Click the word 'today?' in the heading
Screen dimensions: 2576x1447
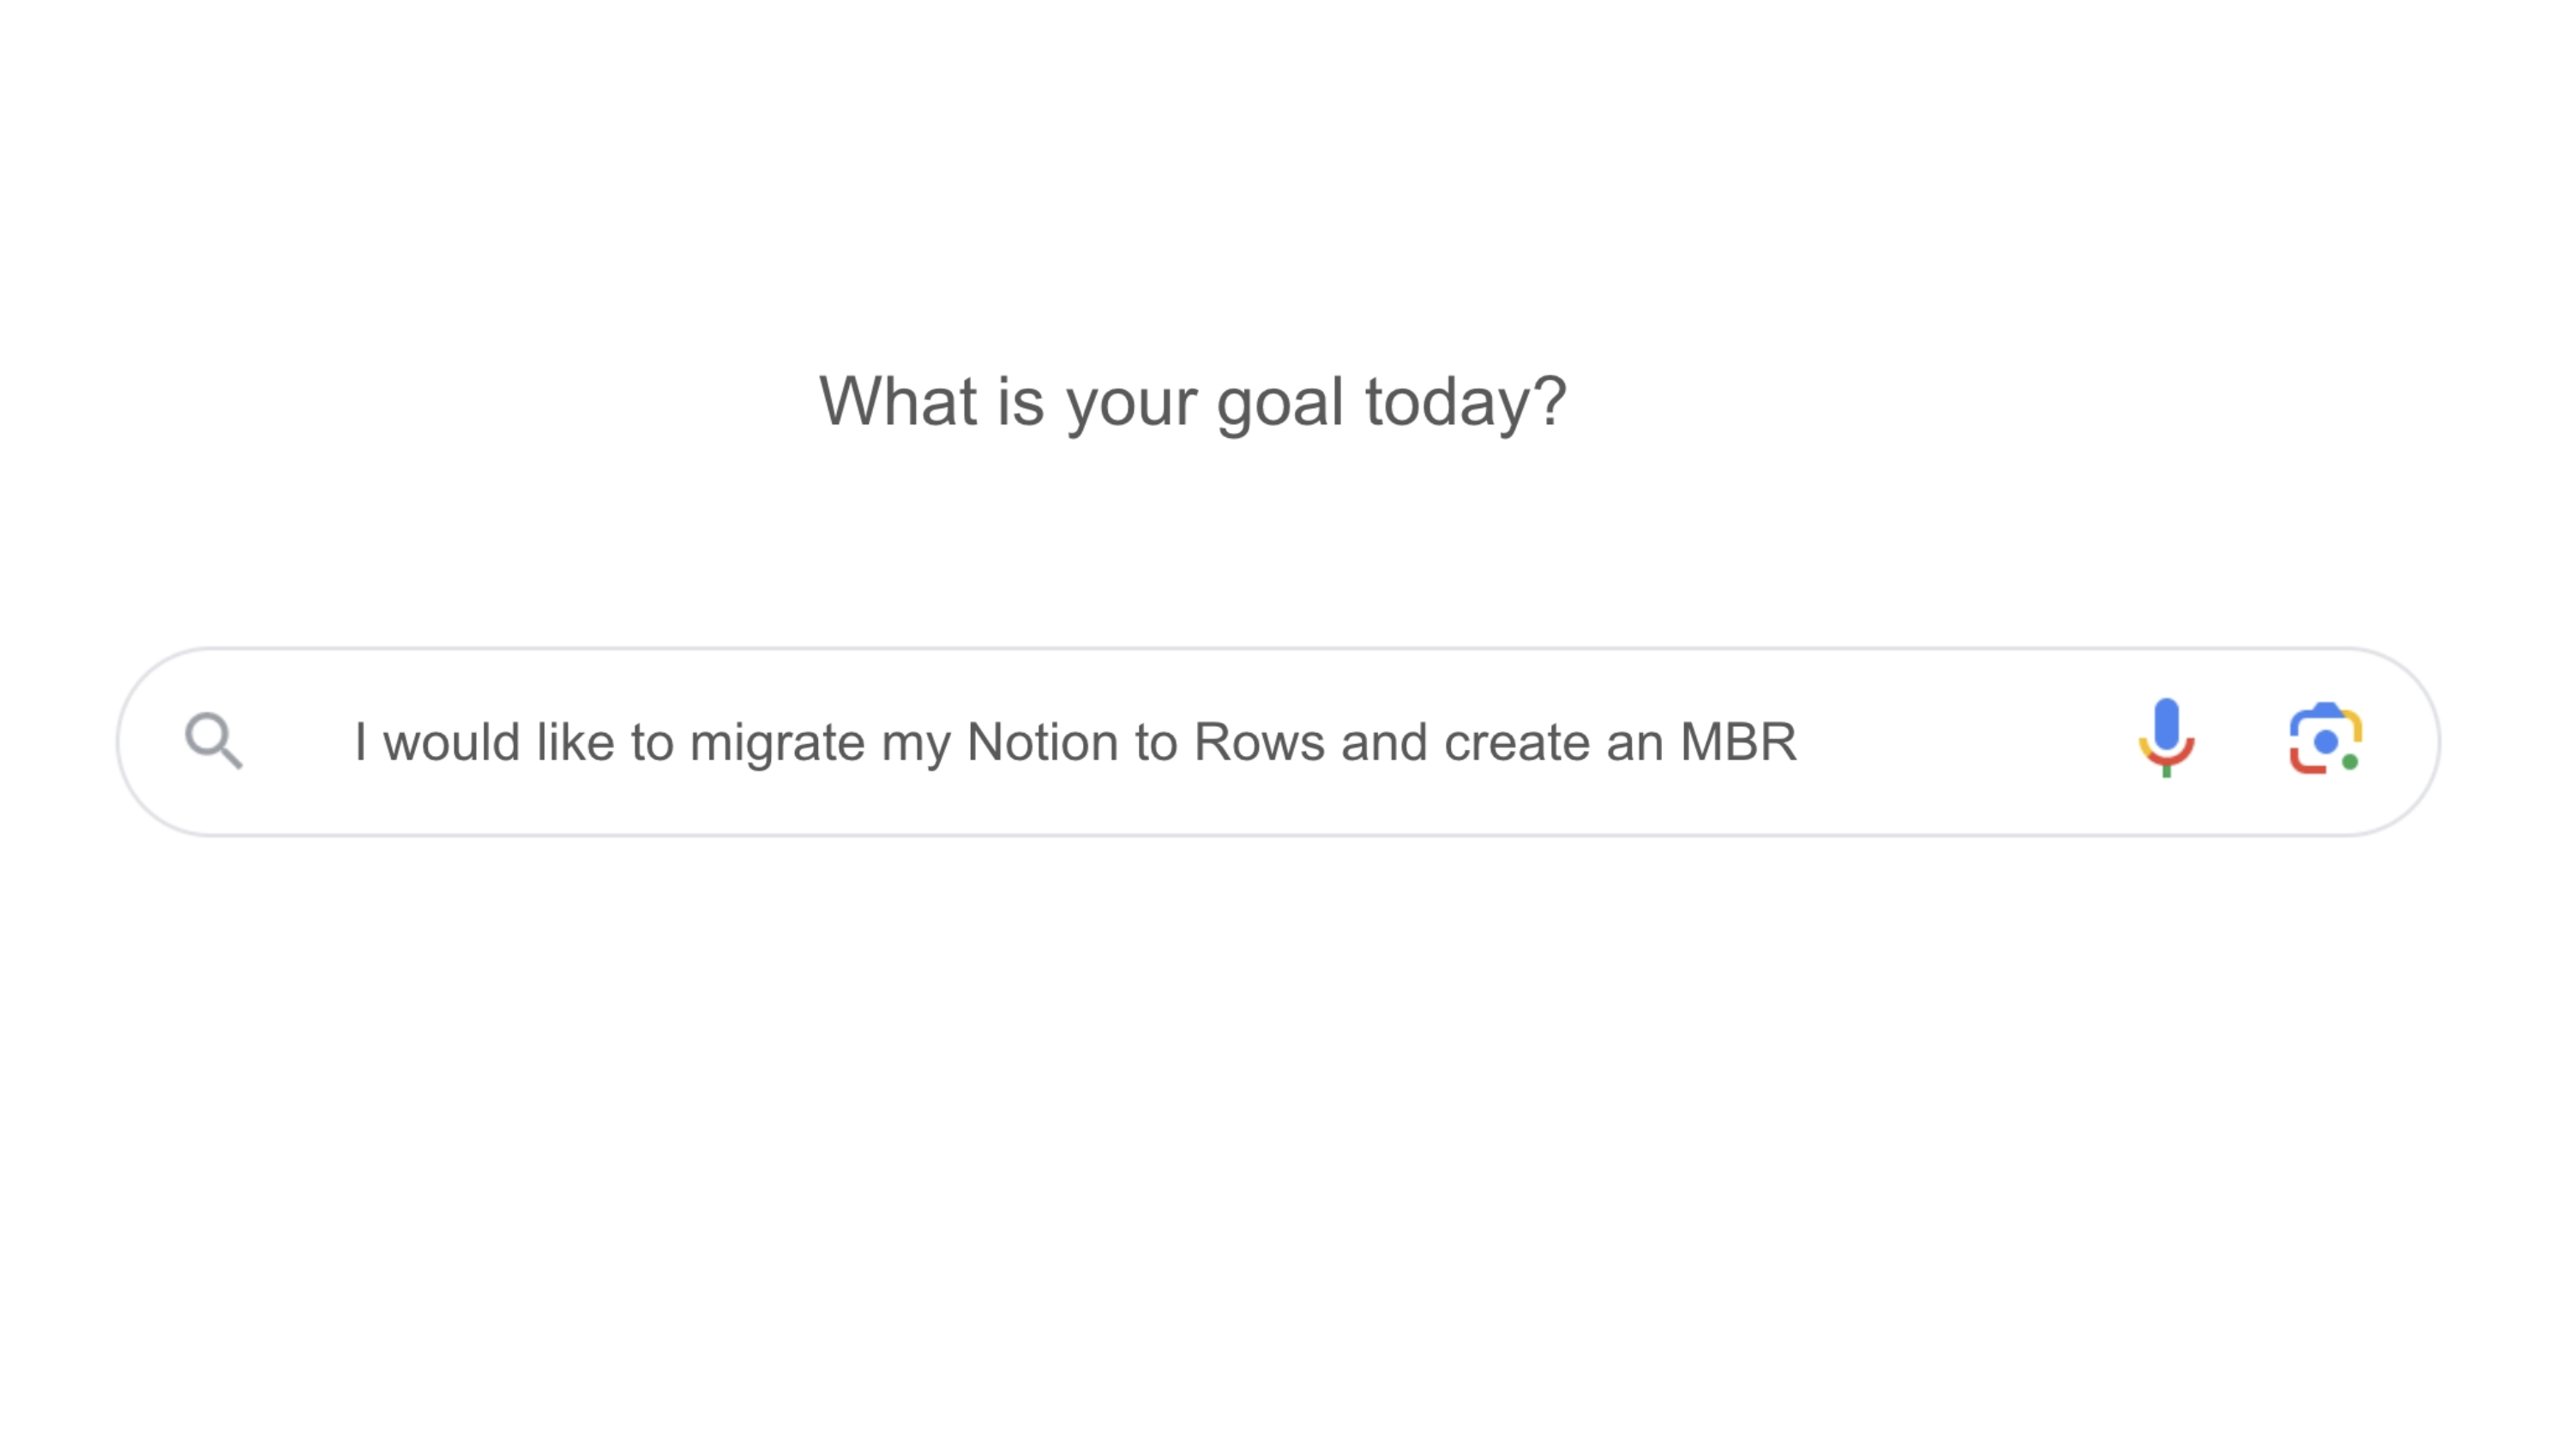[x=1466, y=404]
